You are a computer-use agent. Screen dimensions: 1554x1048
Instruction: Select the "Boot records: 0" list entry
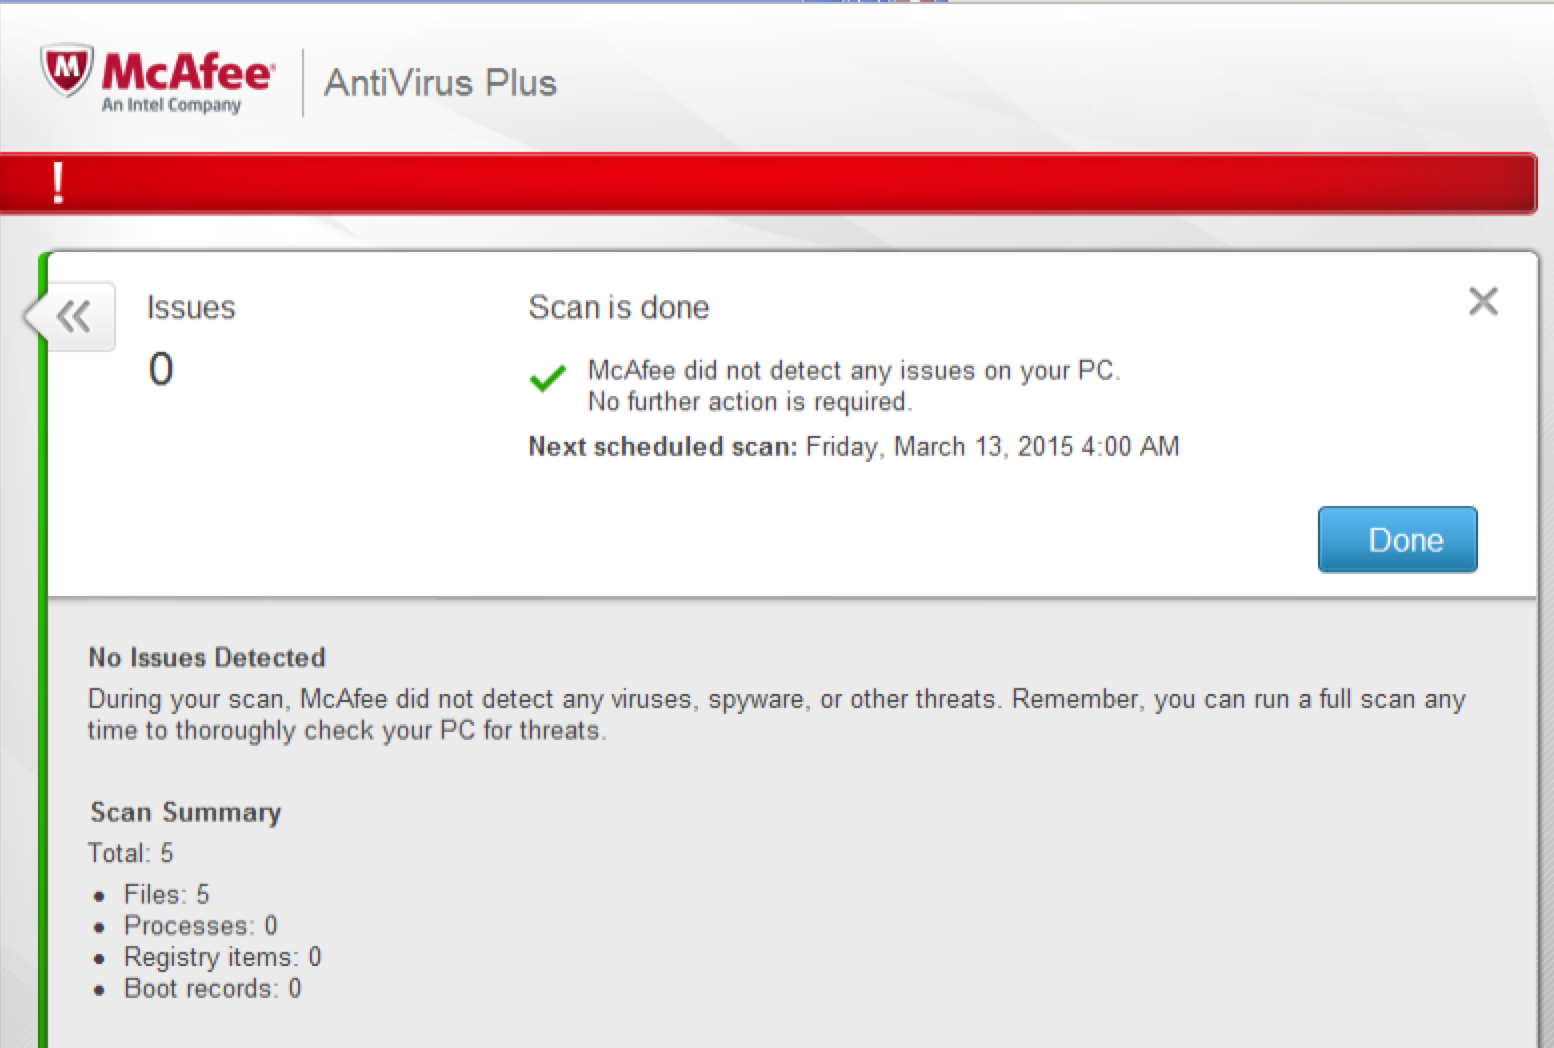click(212, 989)
